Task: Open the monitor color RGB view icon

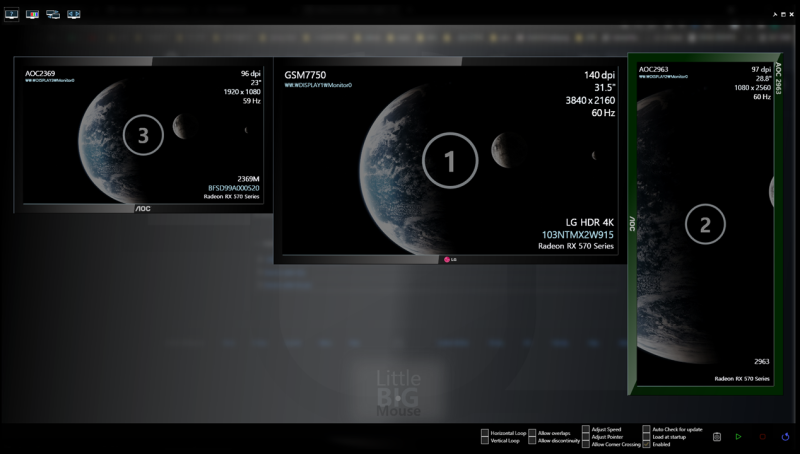Action: (x=32, y=14)
